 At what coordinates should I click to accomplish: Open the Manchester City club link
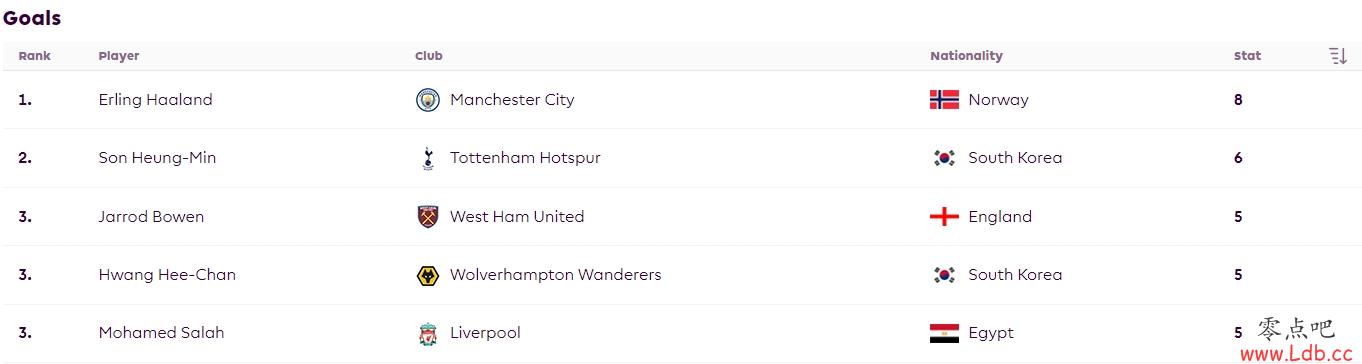click(x=512, y=100)
